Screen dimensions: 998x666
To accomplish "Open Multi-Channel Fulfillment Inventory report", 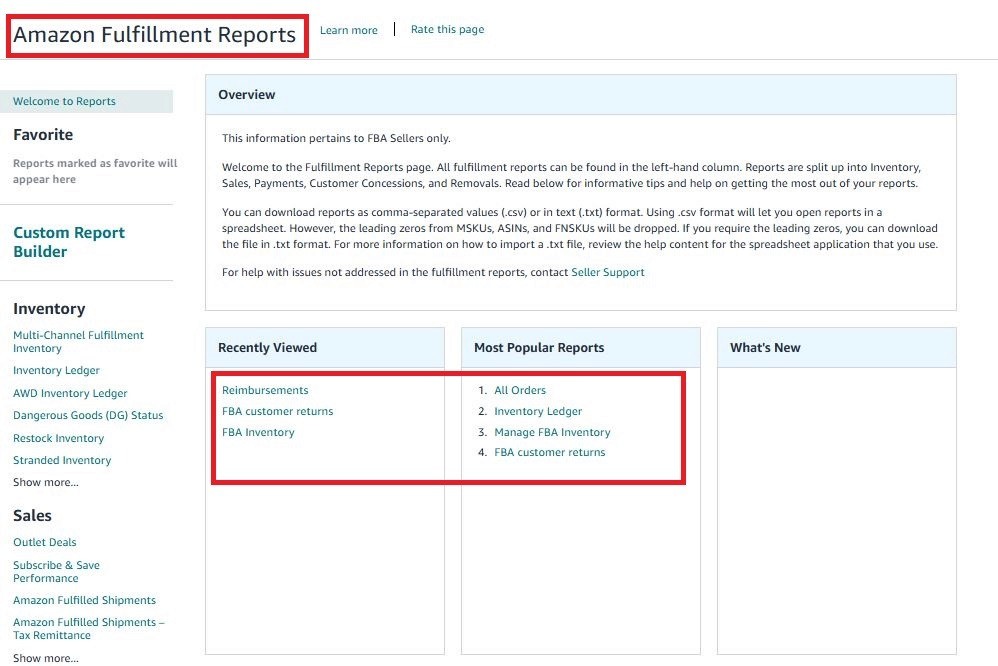I will pos(78,341).
